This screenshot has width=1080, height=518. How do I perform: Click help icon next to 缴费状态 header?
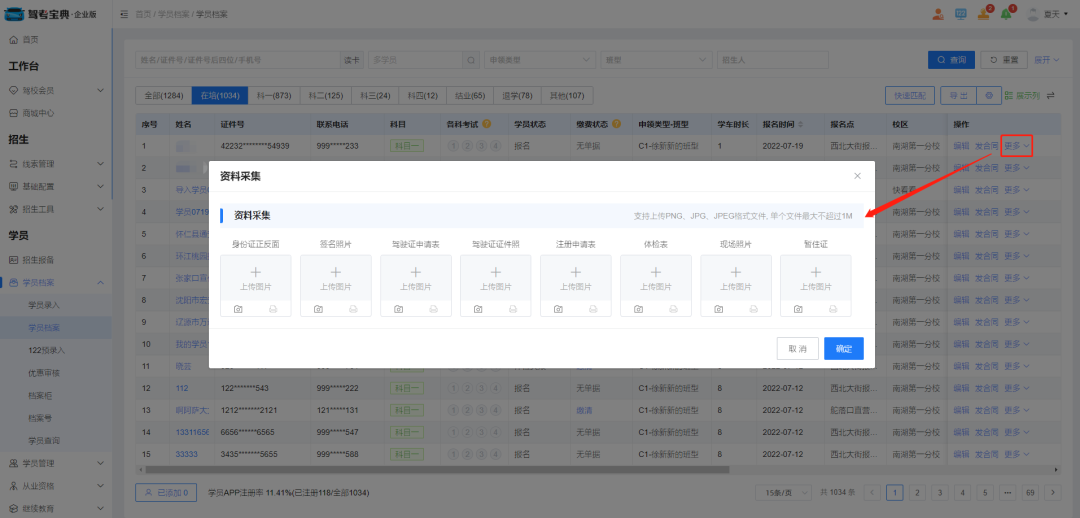point(614,125)
